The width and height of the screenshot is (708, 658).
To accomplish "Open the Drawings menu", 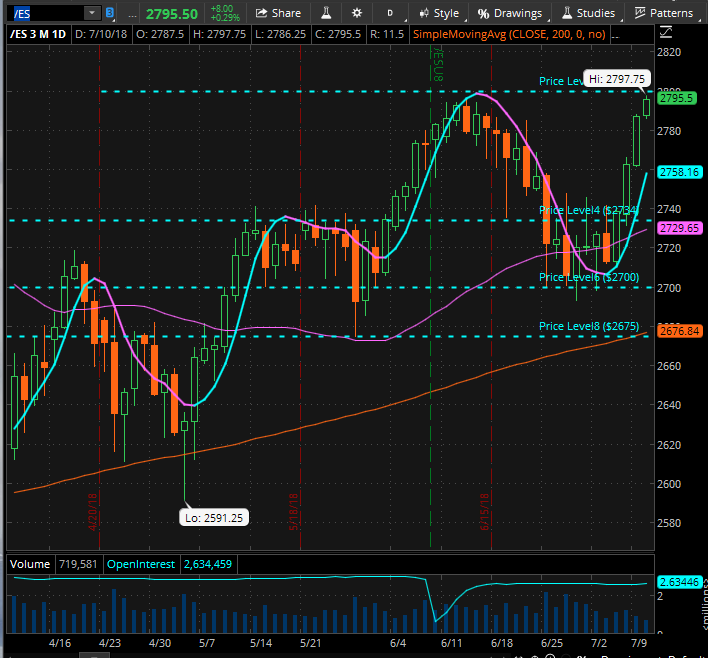I will 510,14.
